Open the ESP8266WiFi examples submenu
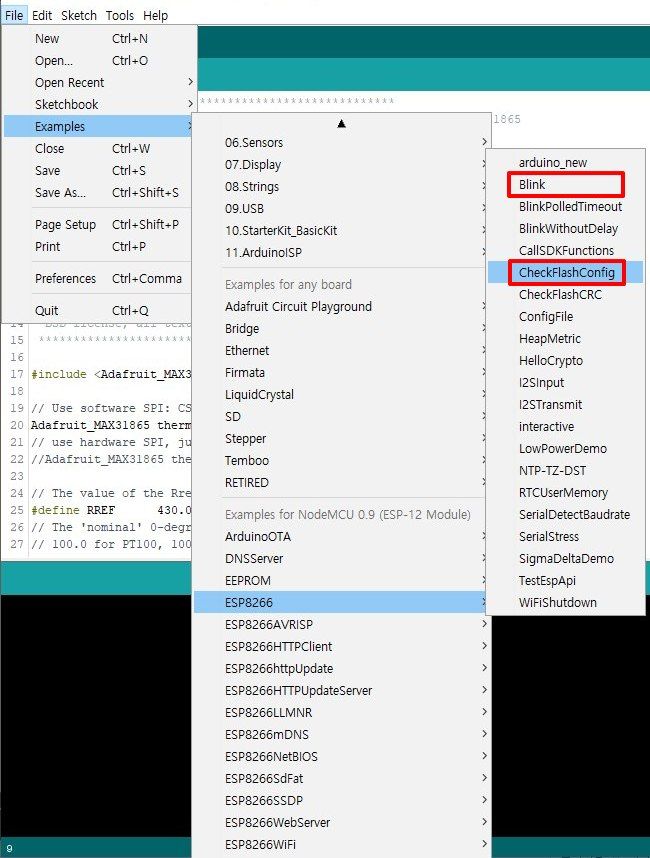Image resolution: width=650 pixels, height=858 pixels. (341, 844)
